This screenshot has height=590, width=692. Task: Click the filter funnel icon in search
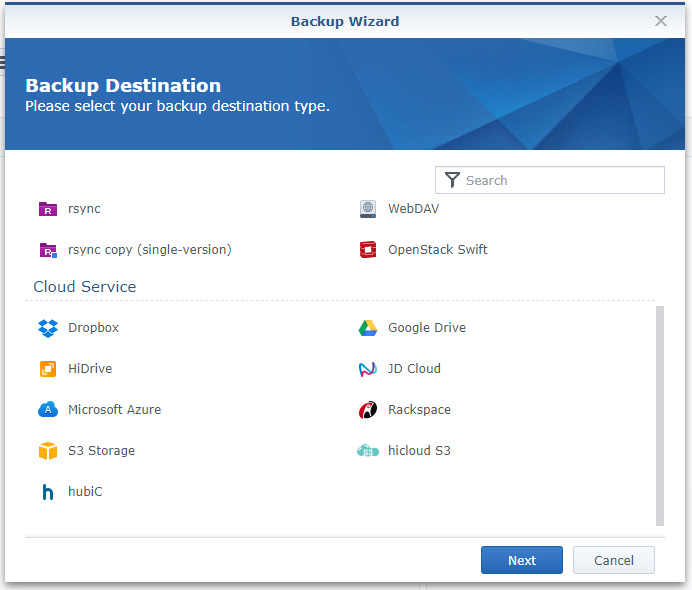tap(452, 180)
